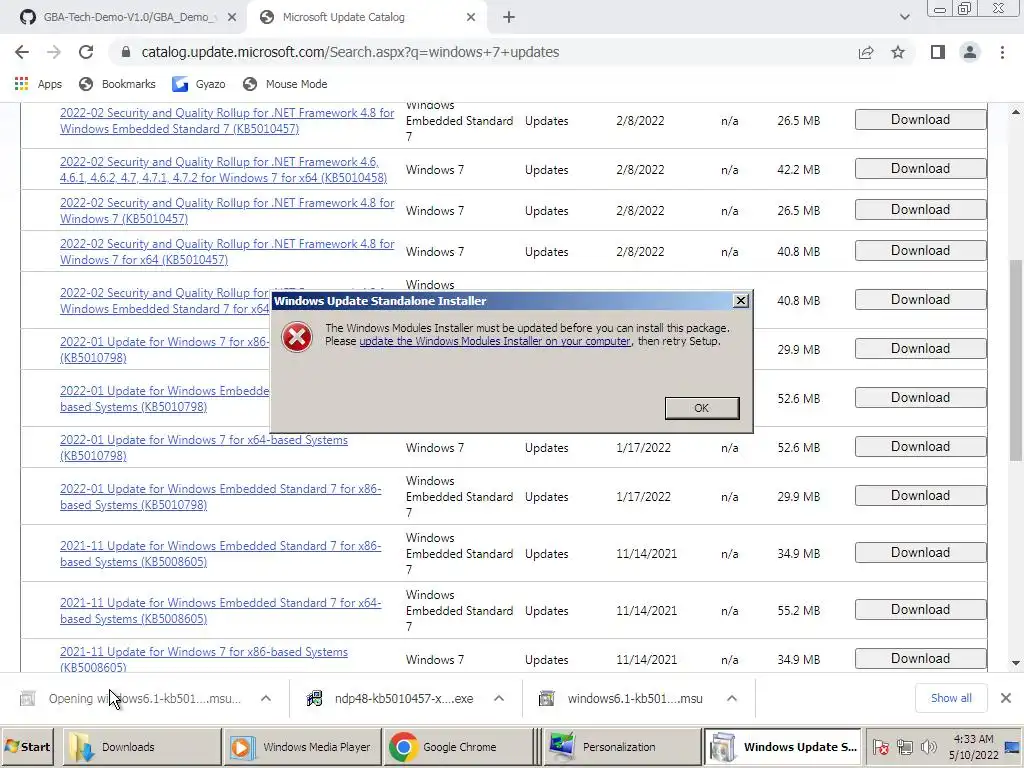Expand options for the opening .msu download
Image resolution: width=1024 pixels, height=768 pixels.
click(x=266, y=698)
